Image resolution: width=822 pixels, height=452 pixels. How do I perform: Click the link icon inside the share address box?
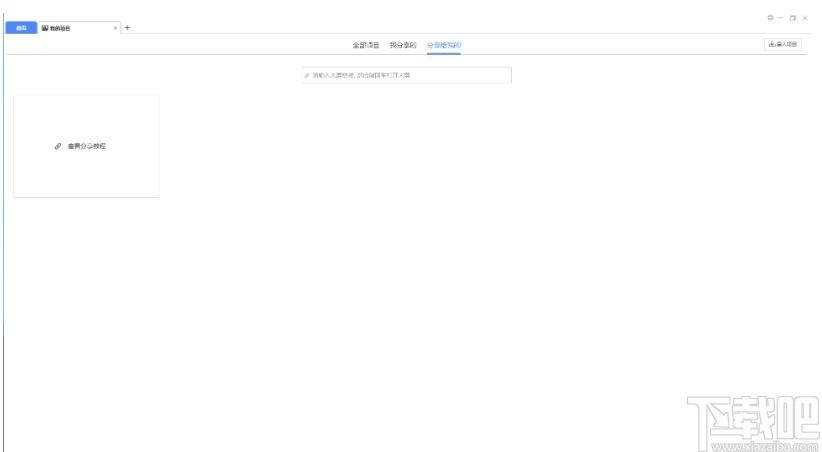coord(307,76)
